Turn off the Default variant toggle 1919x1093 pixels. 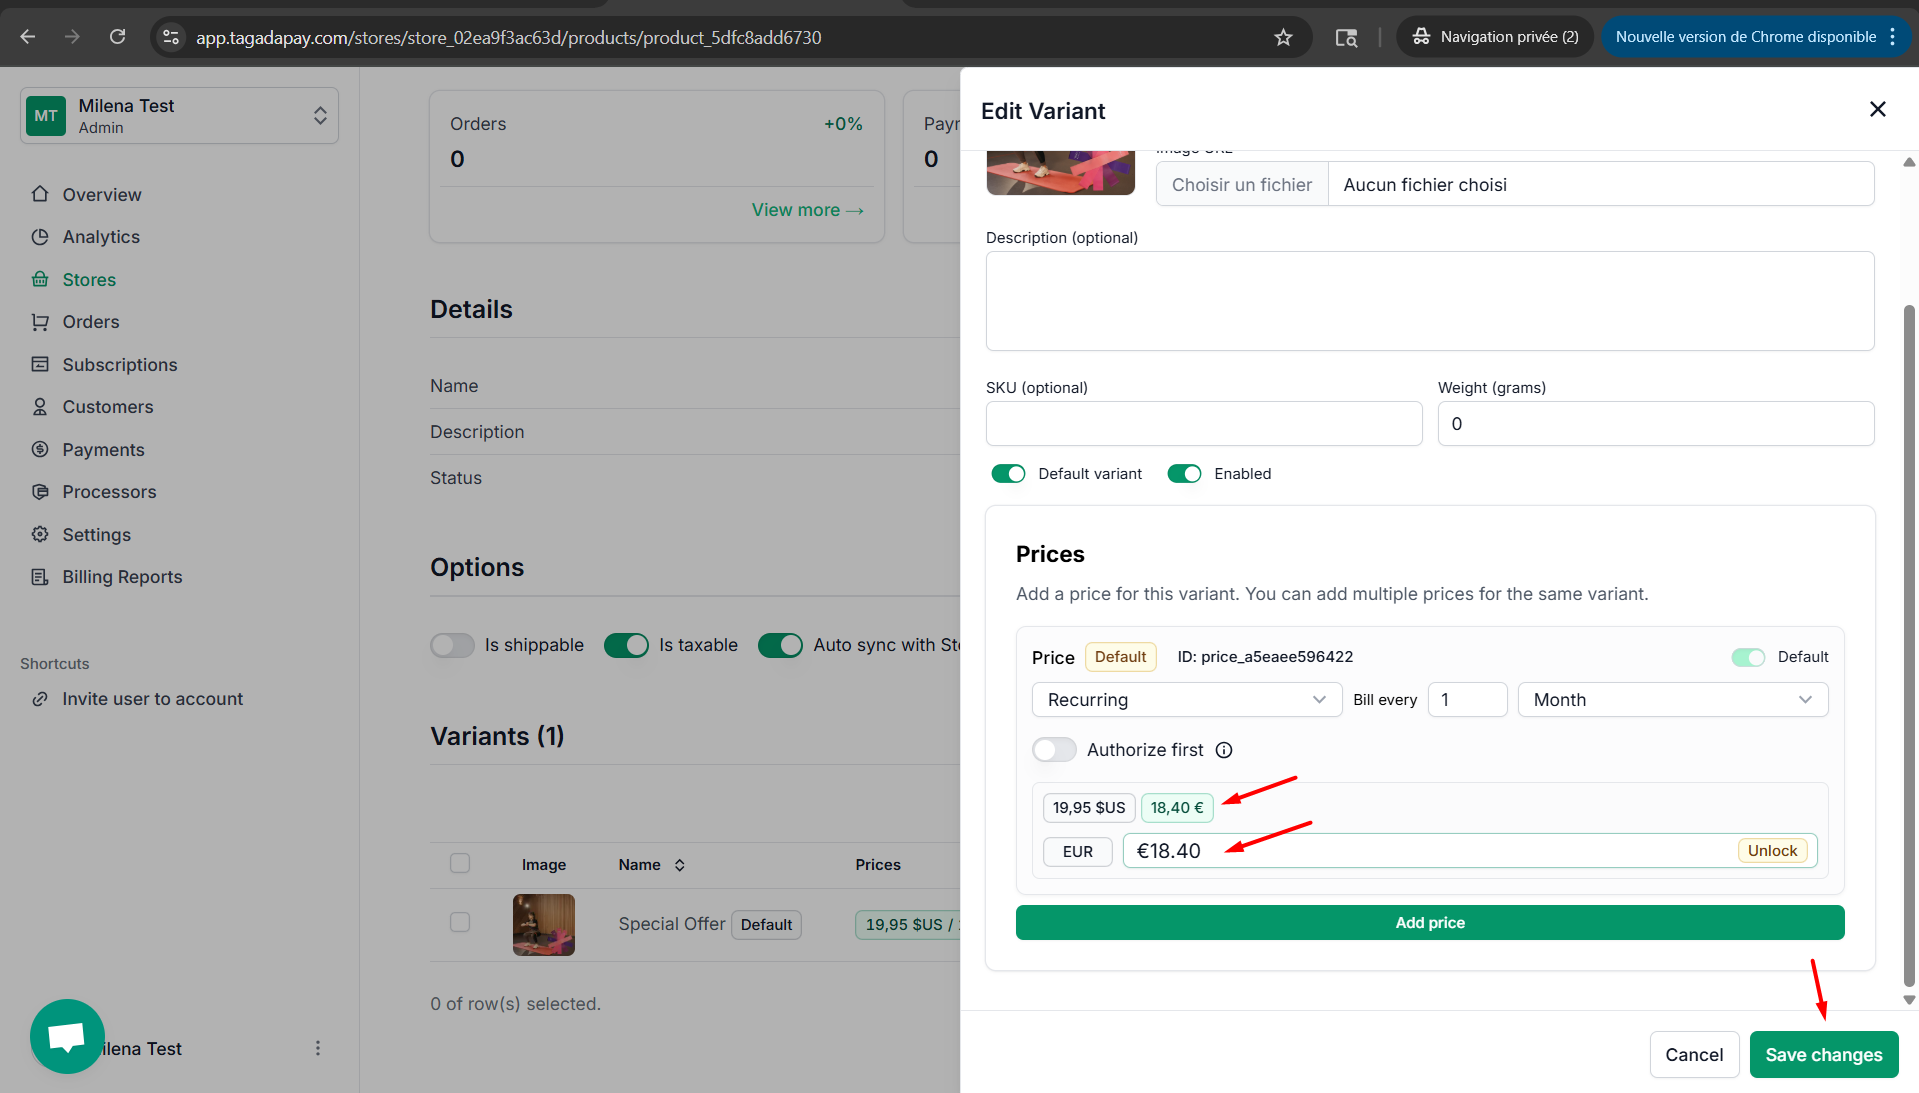tap(1008, 474)
